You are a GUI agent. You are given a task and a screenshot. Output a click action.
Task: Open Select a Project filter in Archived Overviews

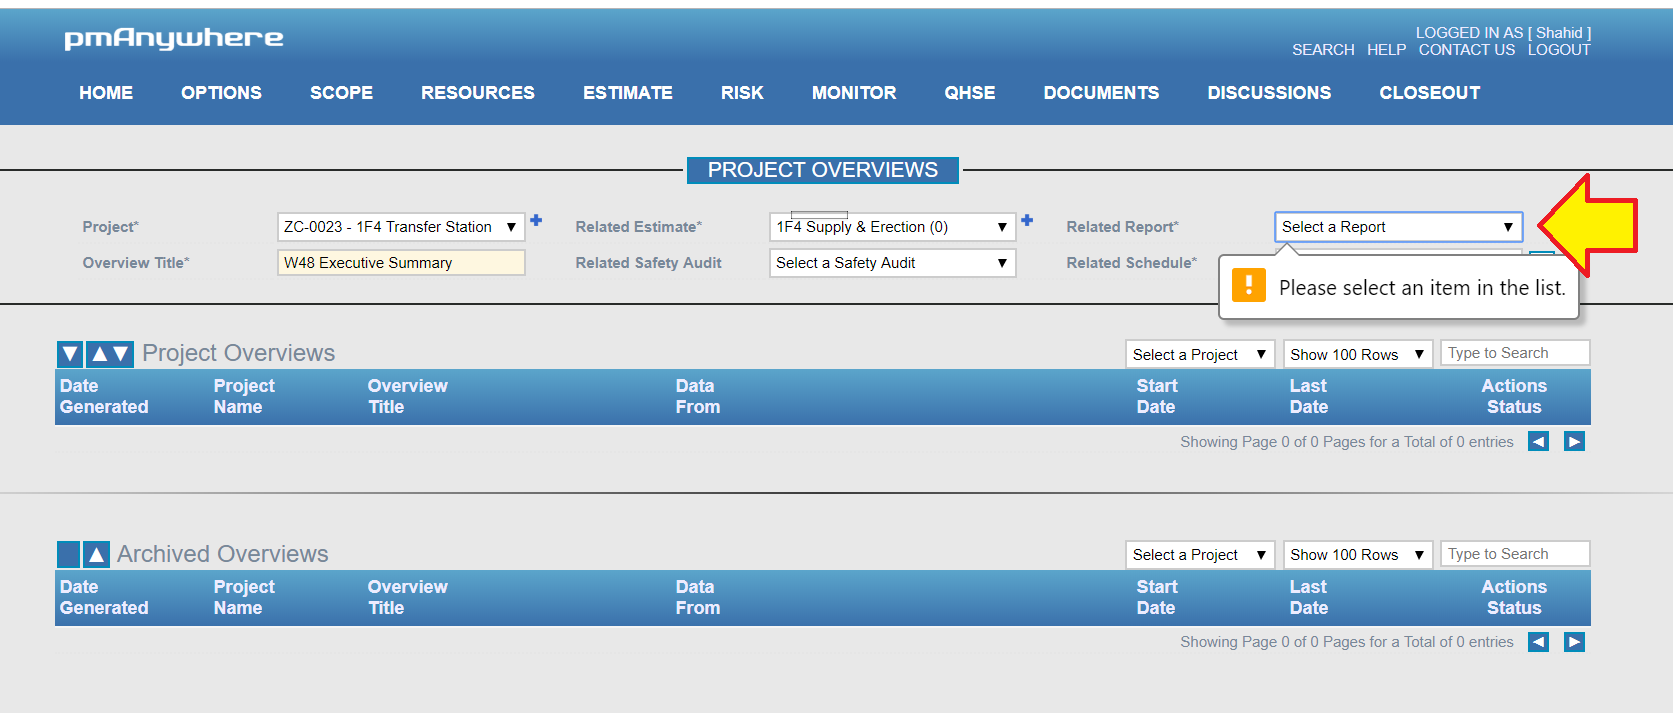point(1199,555)
